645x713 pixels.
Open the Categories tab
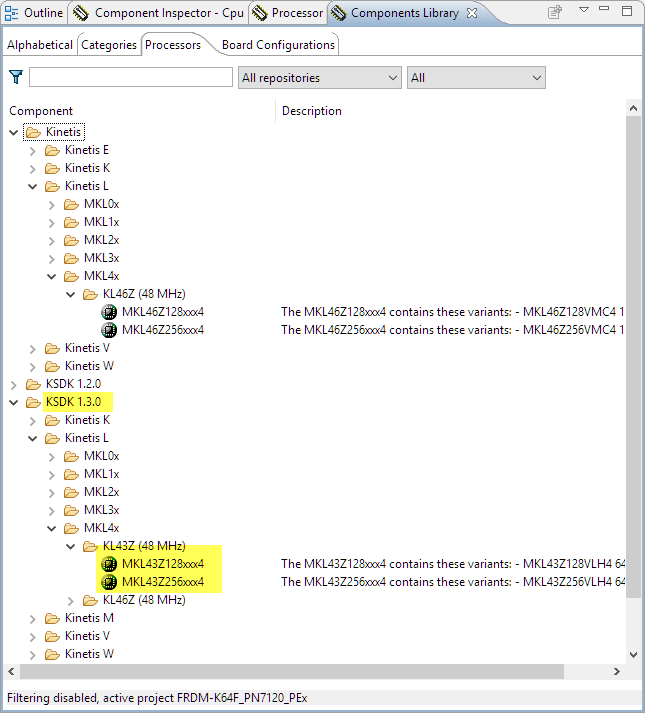[109, 45]
